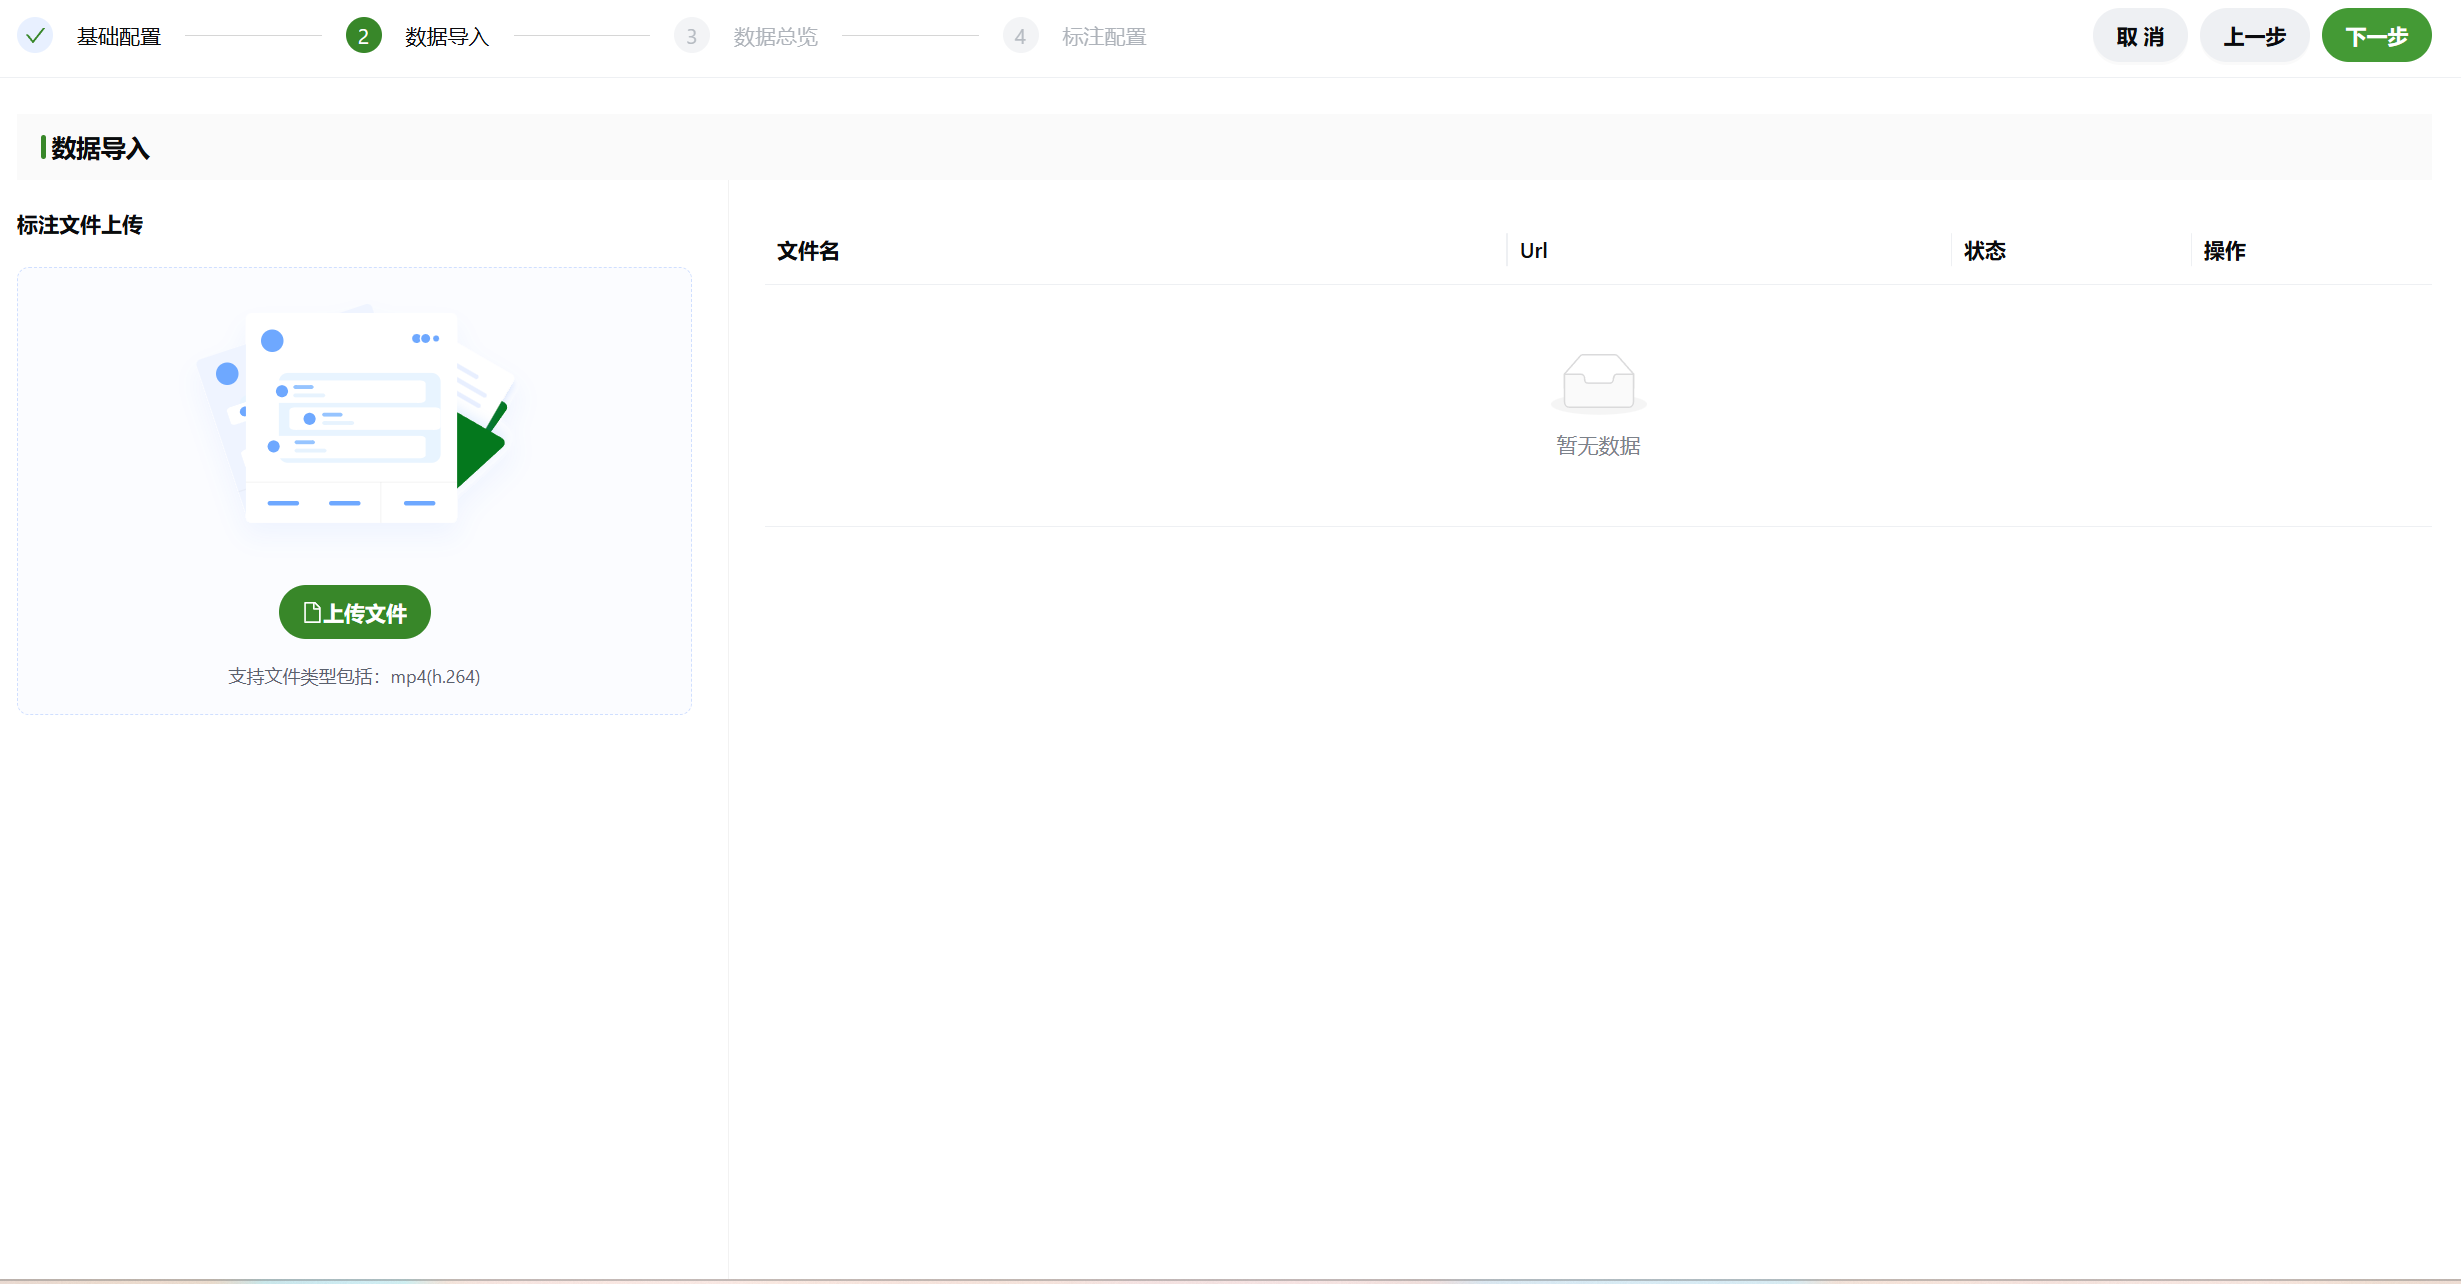Proceed with the 下一步 button
This screenshot has width=2461, height=1284.
click(x=2376, y=36)
